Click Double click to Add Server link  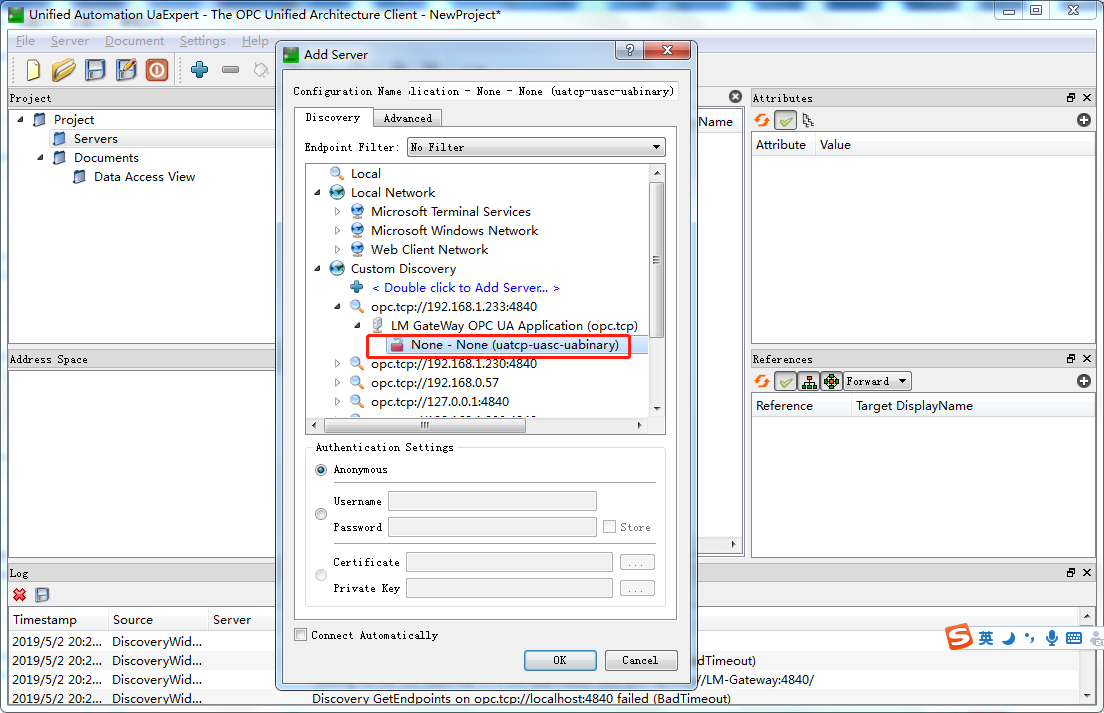pyautogui.click(x=465, y=287)
